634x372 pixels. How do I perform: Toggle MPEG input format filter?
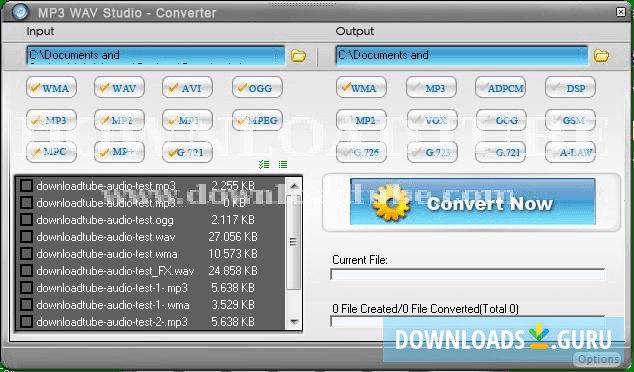click(257, 120)
